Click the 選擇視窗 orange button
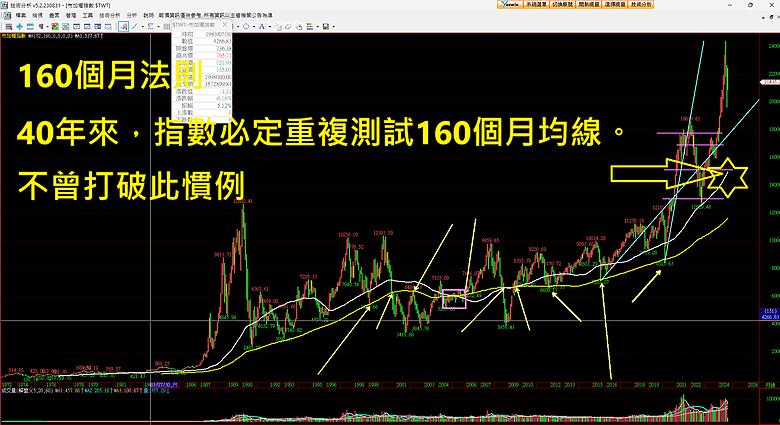Viewport: 780px width, 425px height. (x=615, y=4)
